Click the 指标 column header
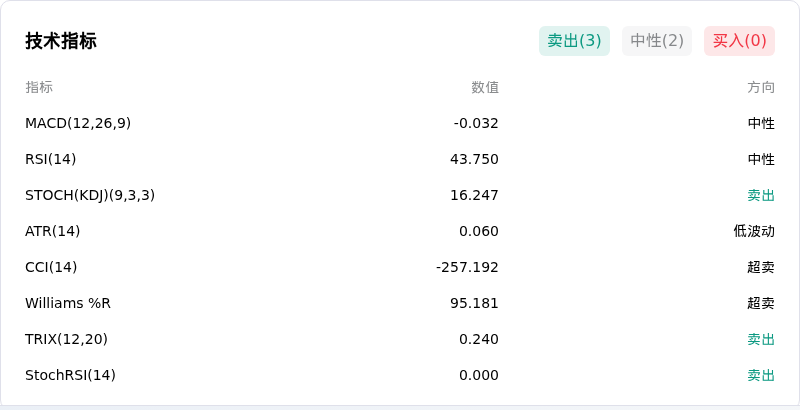800x410 pixels. (39, 87)
